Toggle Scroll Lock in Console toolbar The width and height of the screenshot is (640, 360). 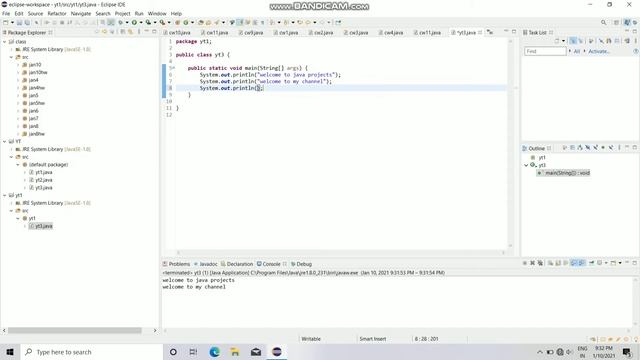point(558,263)
